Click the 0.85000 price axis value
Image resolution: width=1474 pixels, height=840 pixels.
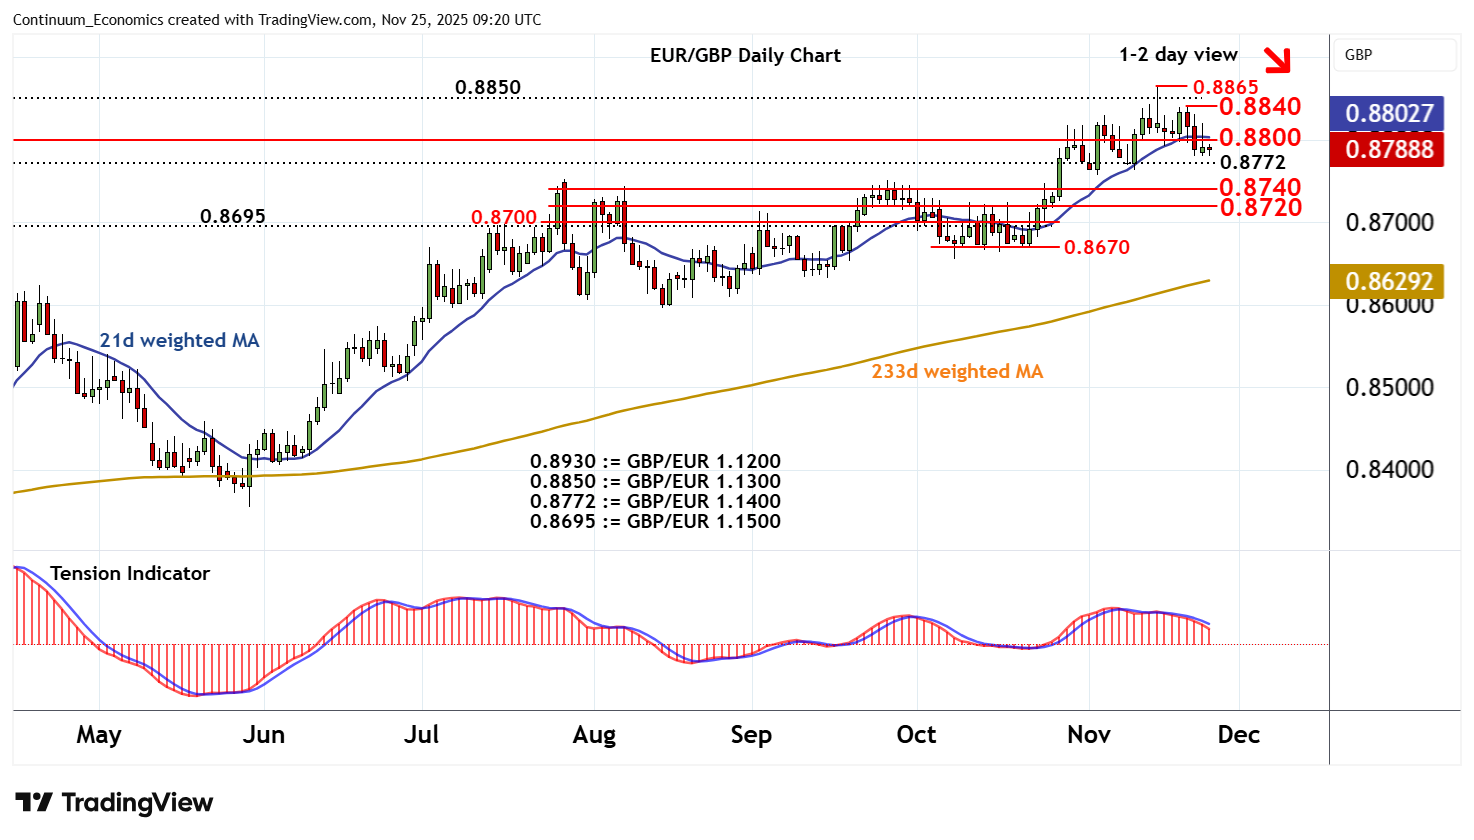1387,388
